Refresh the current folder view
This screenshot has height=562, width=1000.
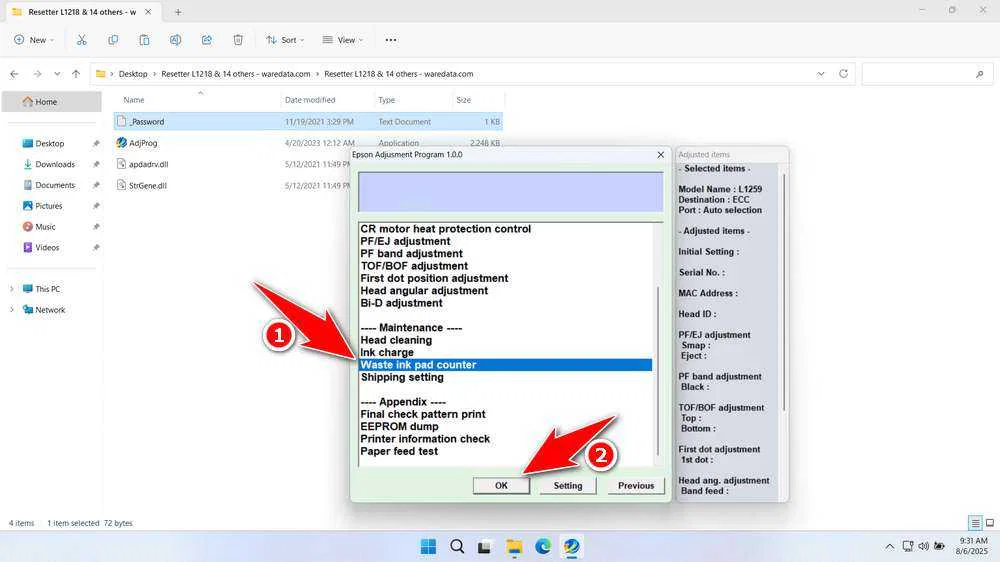pos(843,74)
